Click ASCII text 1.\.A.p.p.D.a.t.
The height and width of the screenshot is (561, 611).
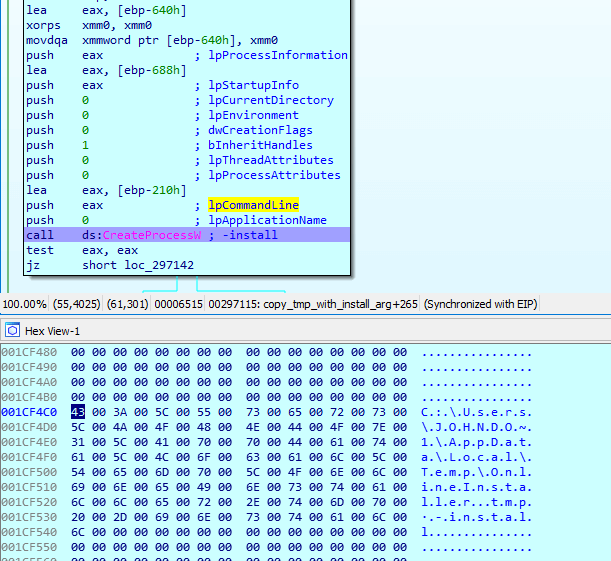[x=476, y=442]
